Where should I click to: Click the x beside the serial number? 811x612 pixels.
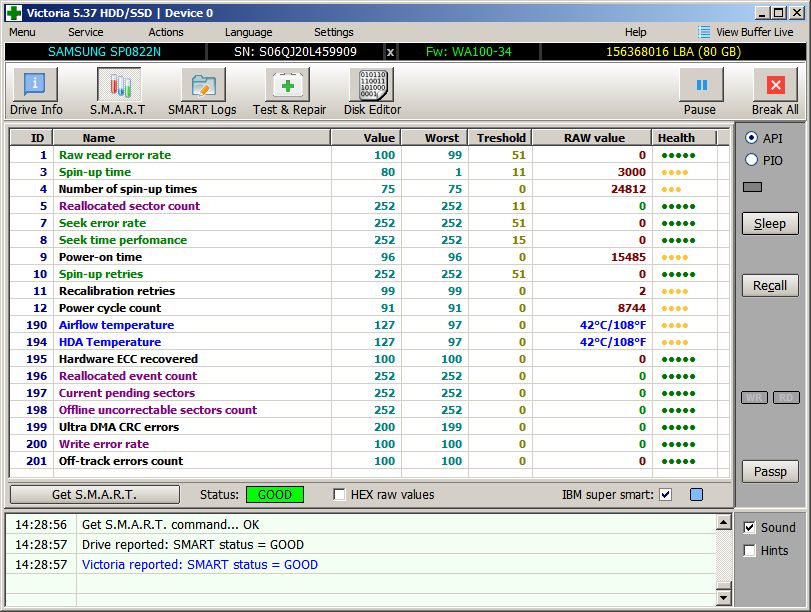pos(391,52)
